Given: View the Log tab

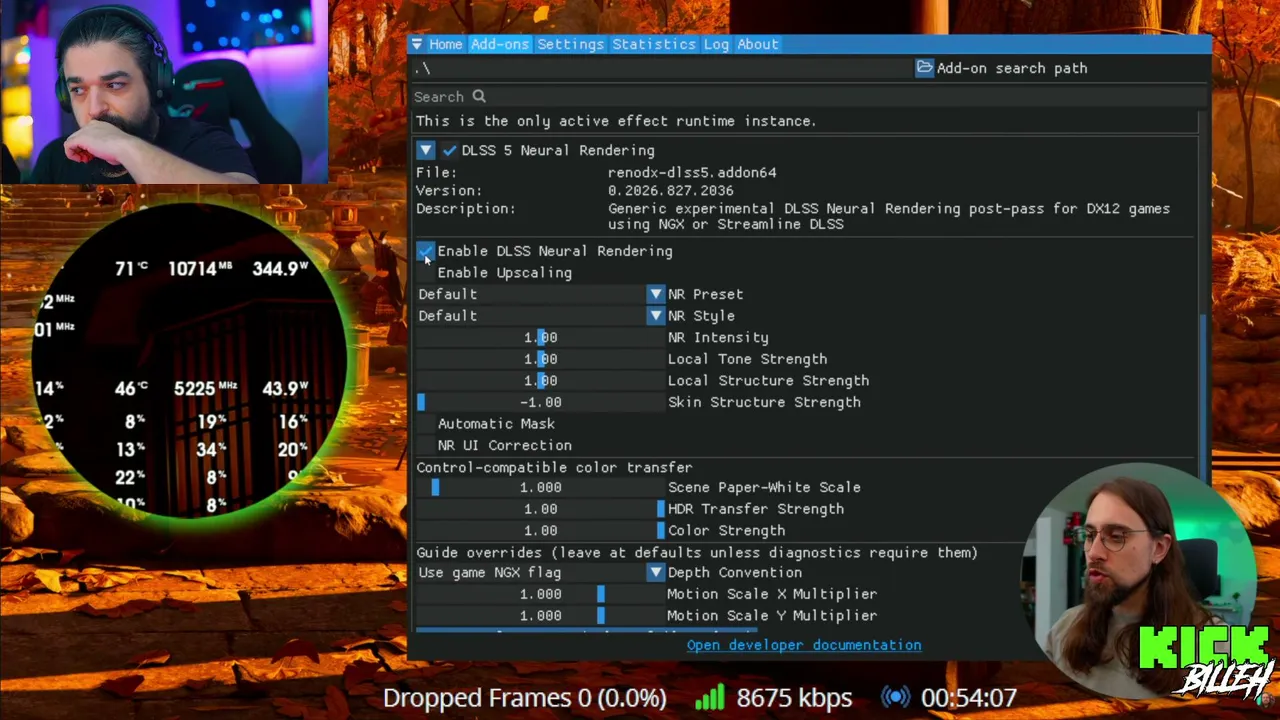Looking at the screenshot, I should tap(716, 44).
